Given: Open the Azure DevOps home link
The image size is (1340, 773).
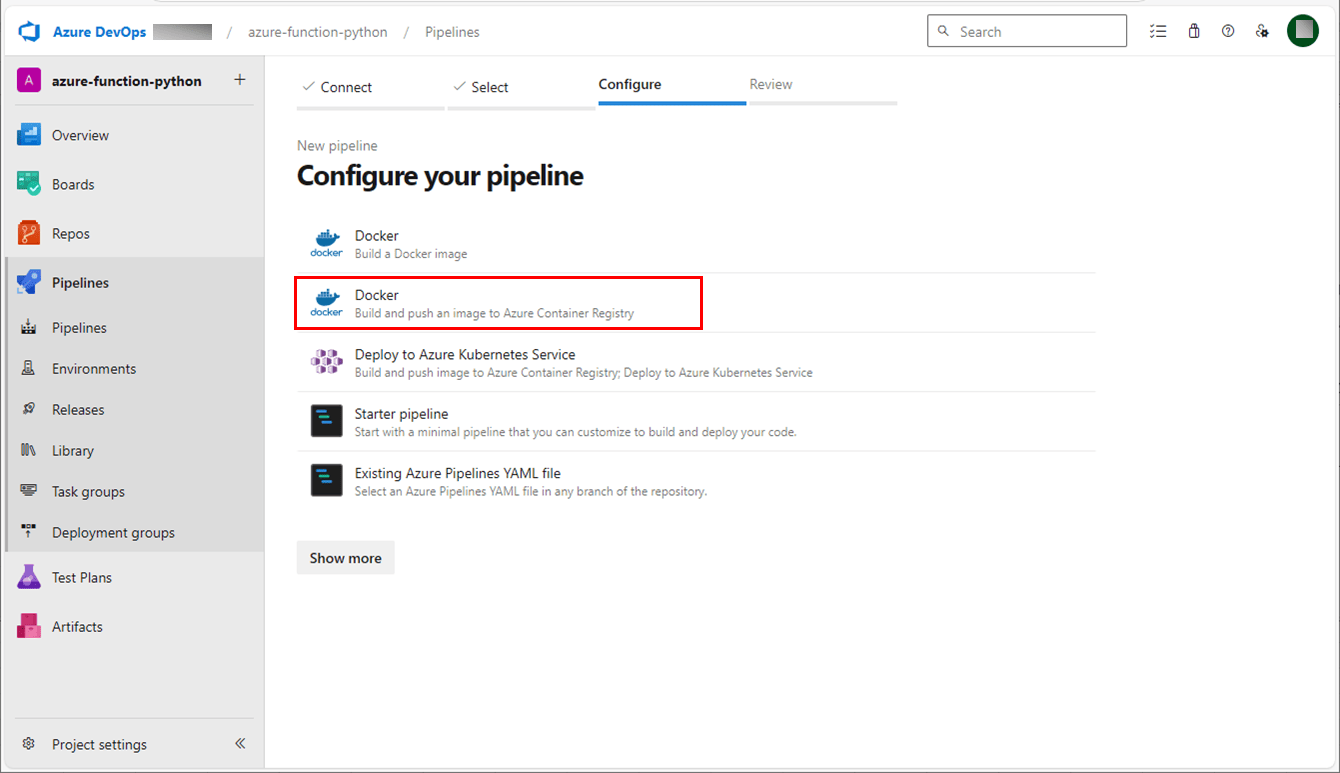Looking at the screenshot, I should (x=99, y=32).
